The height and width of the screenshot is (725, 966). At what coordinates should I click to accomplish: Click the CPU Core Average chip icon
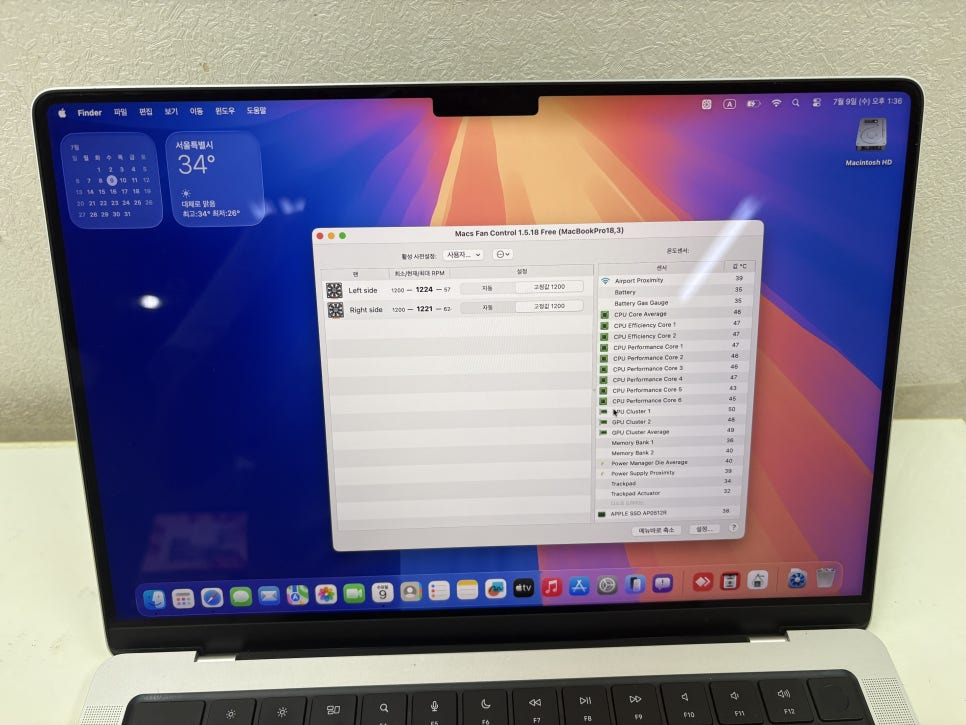(x=604, y=314)
